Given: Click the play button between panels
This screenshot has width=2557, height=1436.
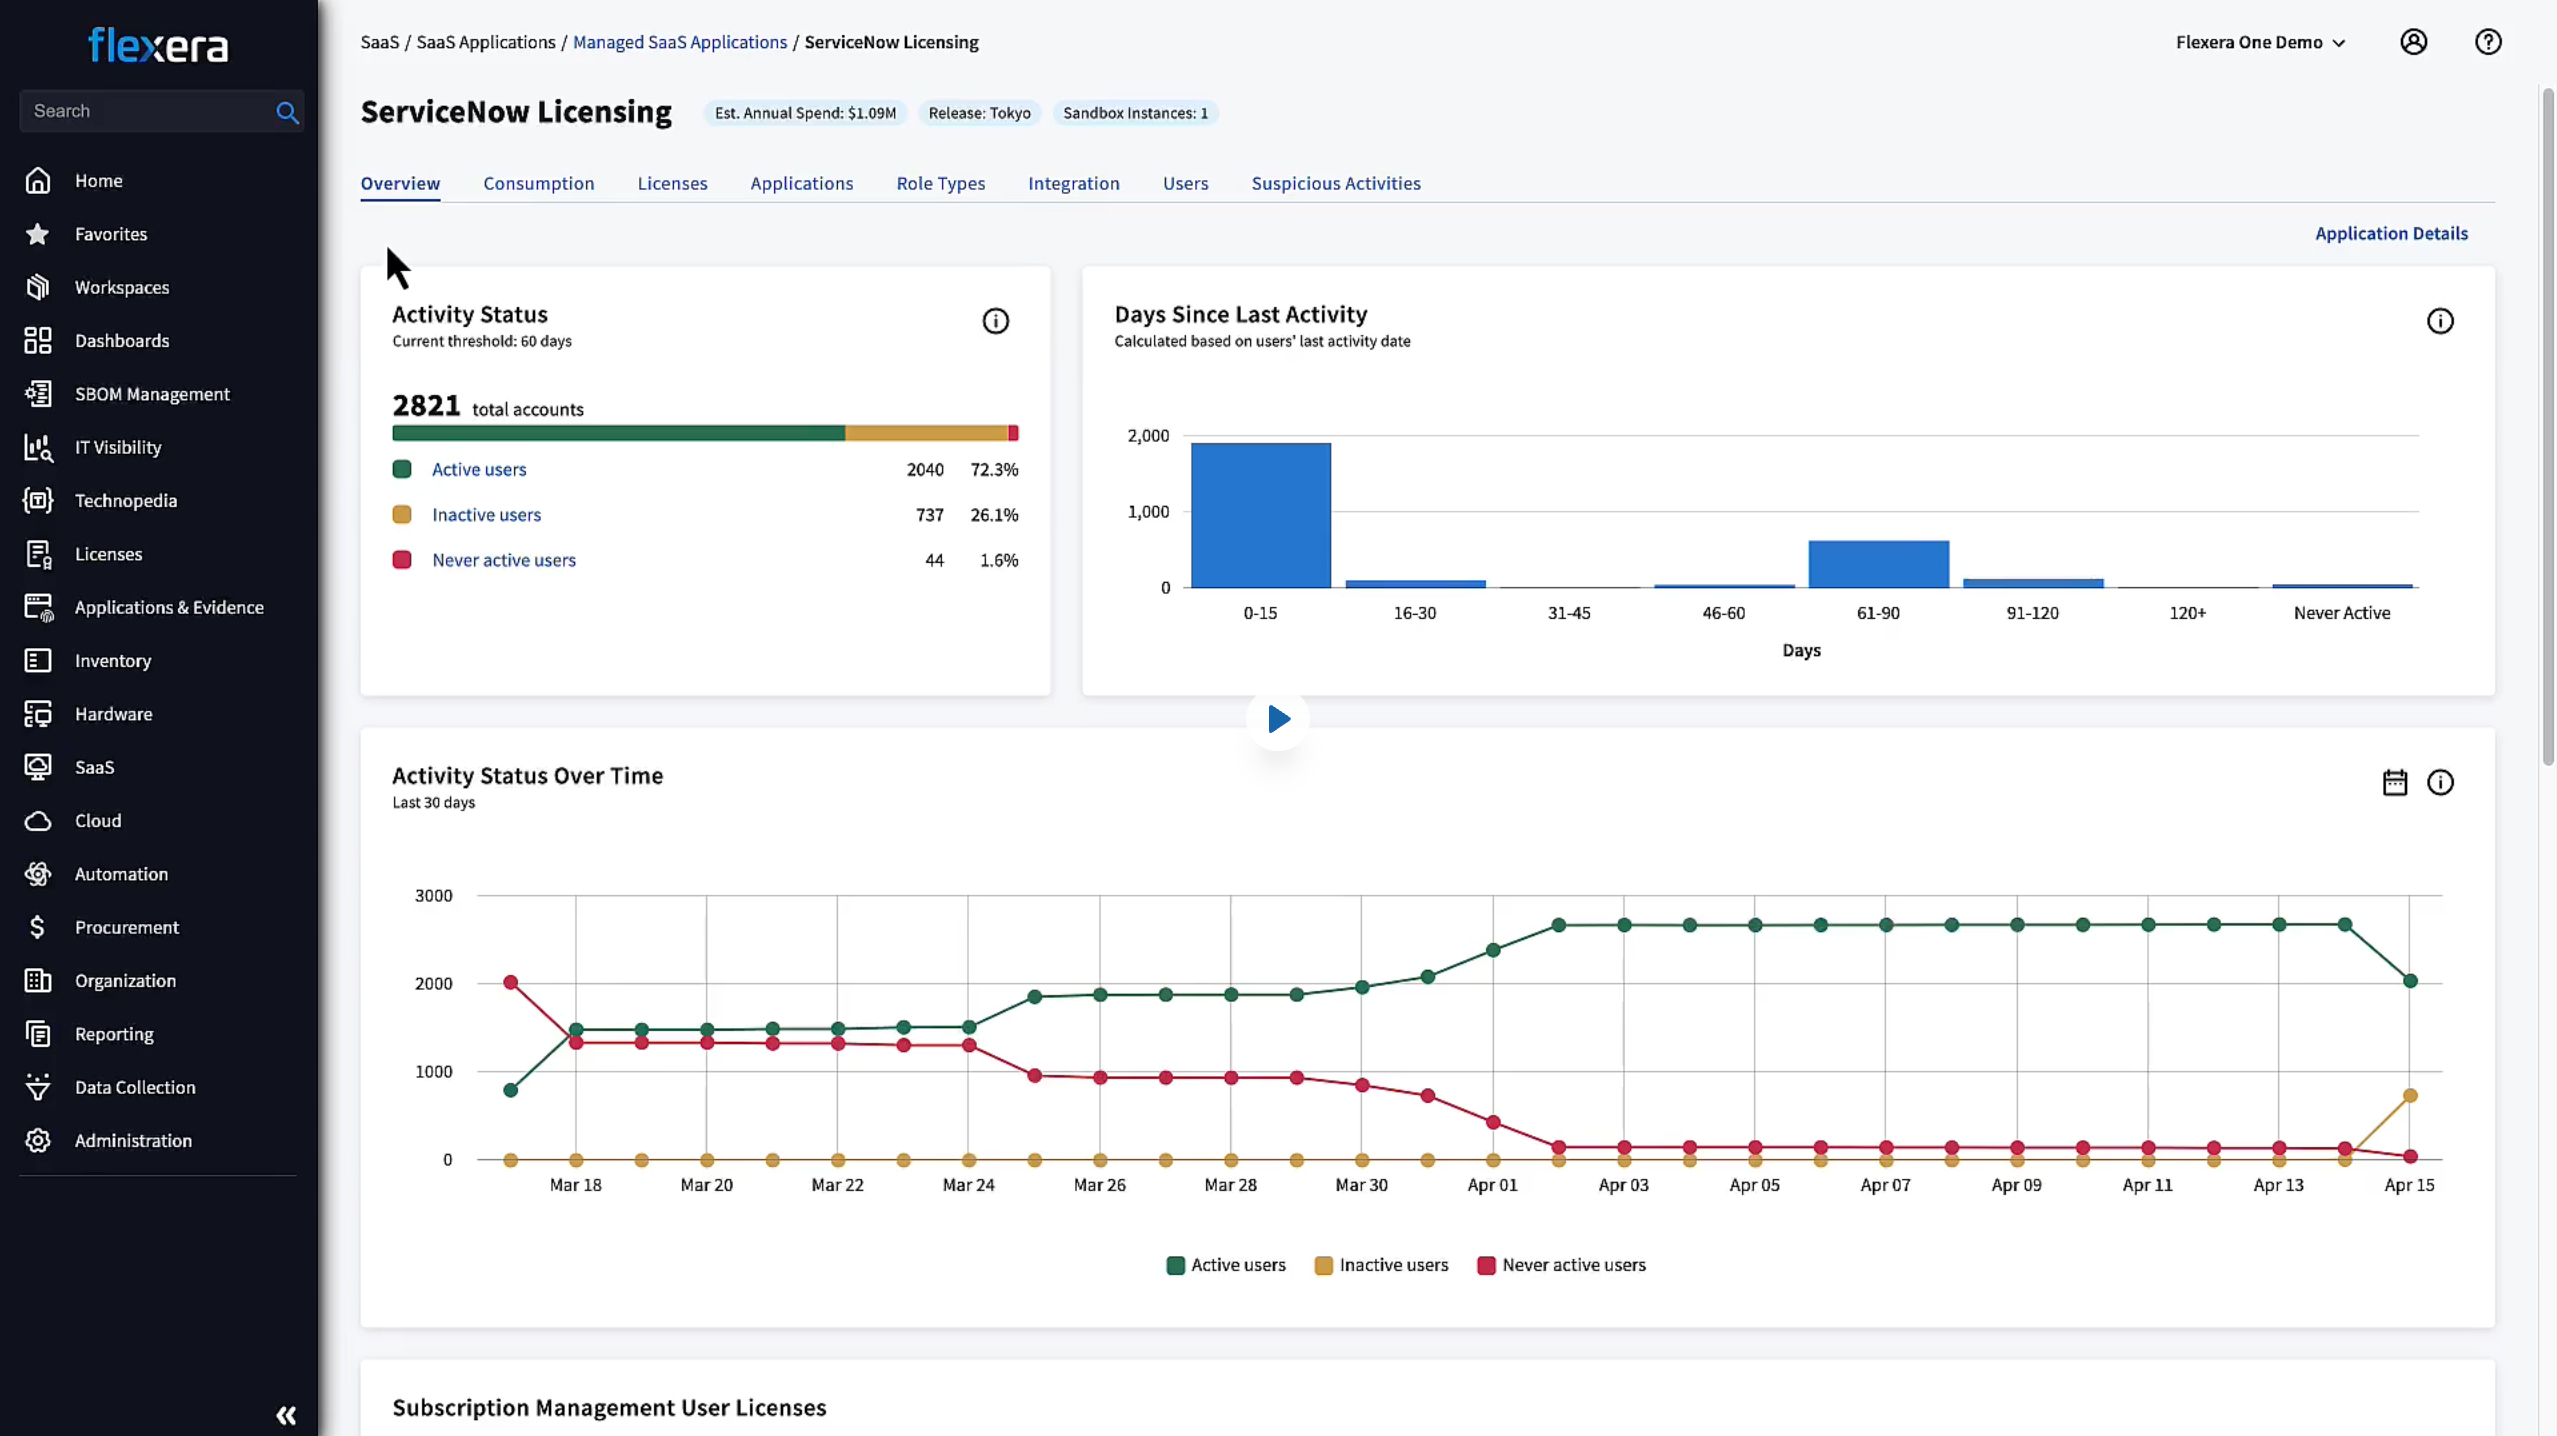Looking at the screenshot, I should [x=1278, y=720].
